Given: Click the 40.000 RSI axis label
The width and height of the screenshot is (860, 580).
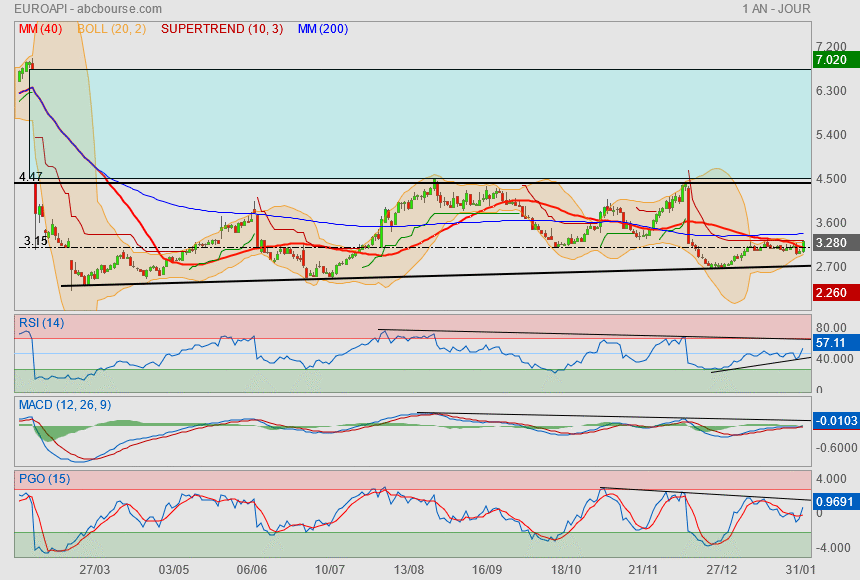Looking at the screenshot, I should coord(834,358).
